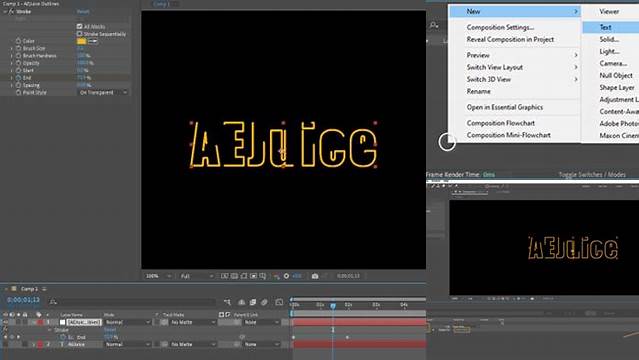Enable motion blur for the timeline

pyautogui.click(x=264, y=302)
